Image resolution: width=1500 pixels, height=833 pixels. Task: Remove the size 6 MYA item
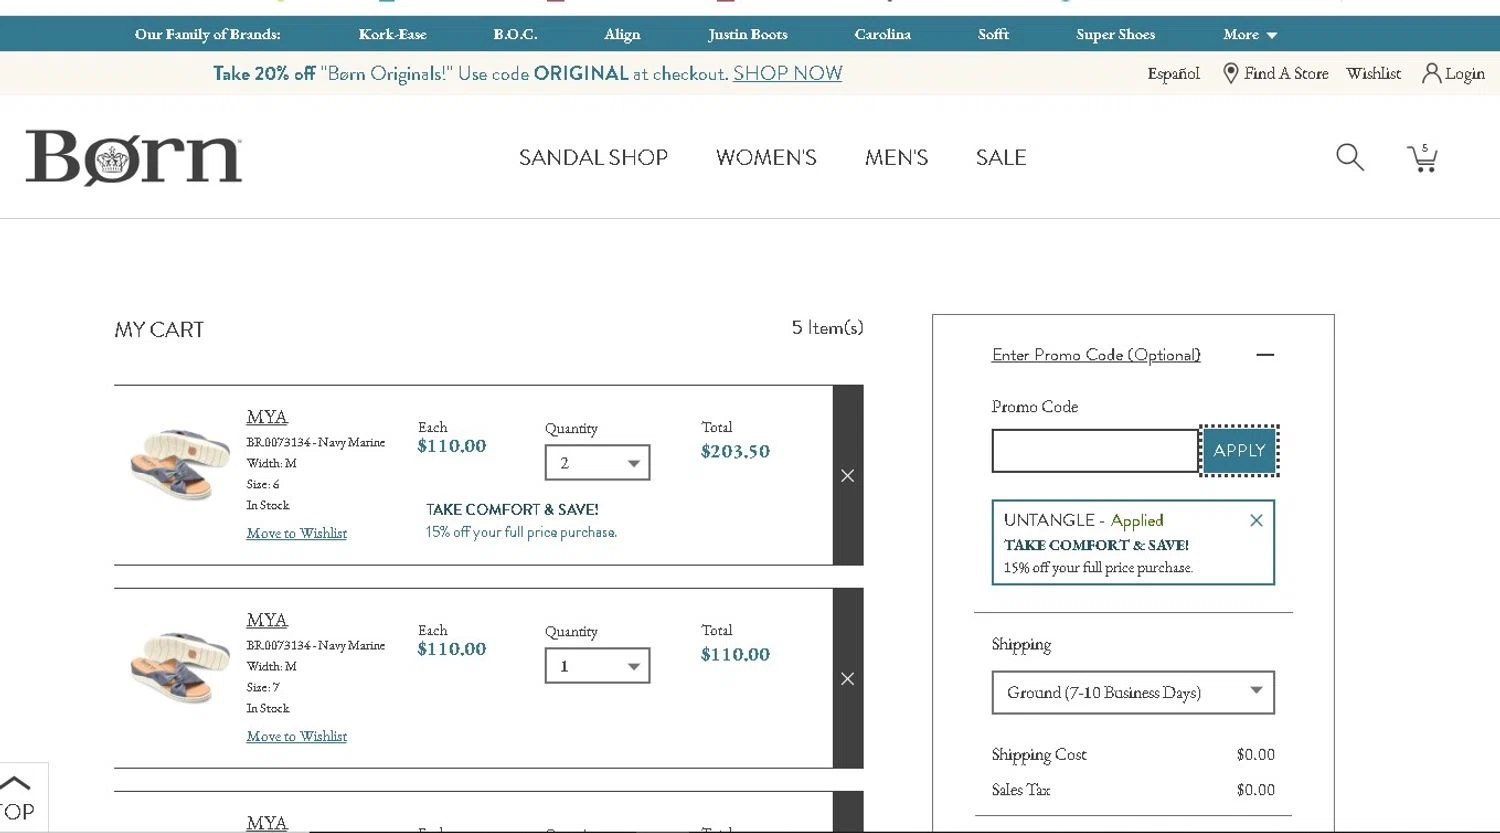pyautogui.click(x=848, y=476)
